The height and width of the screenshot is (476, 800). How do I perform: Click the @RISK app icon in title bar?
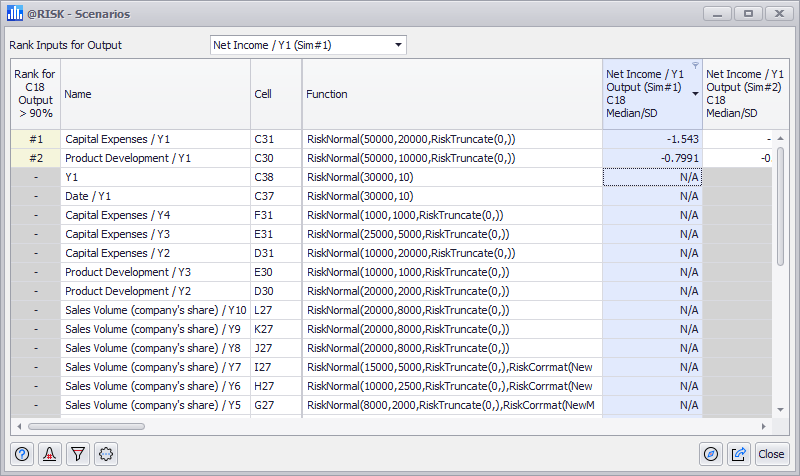coord(13,14)
